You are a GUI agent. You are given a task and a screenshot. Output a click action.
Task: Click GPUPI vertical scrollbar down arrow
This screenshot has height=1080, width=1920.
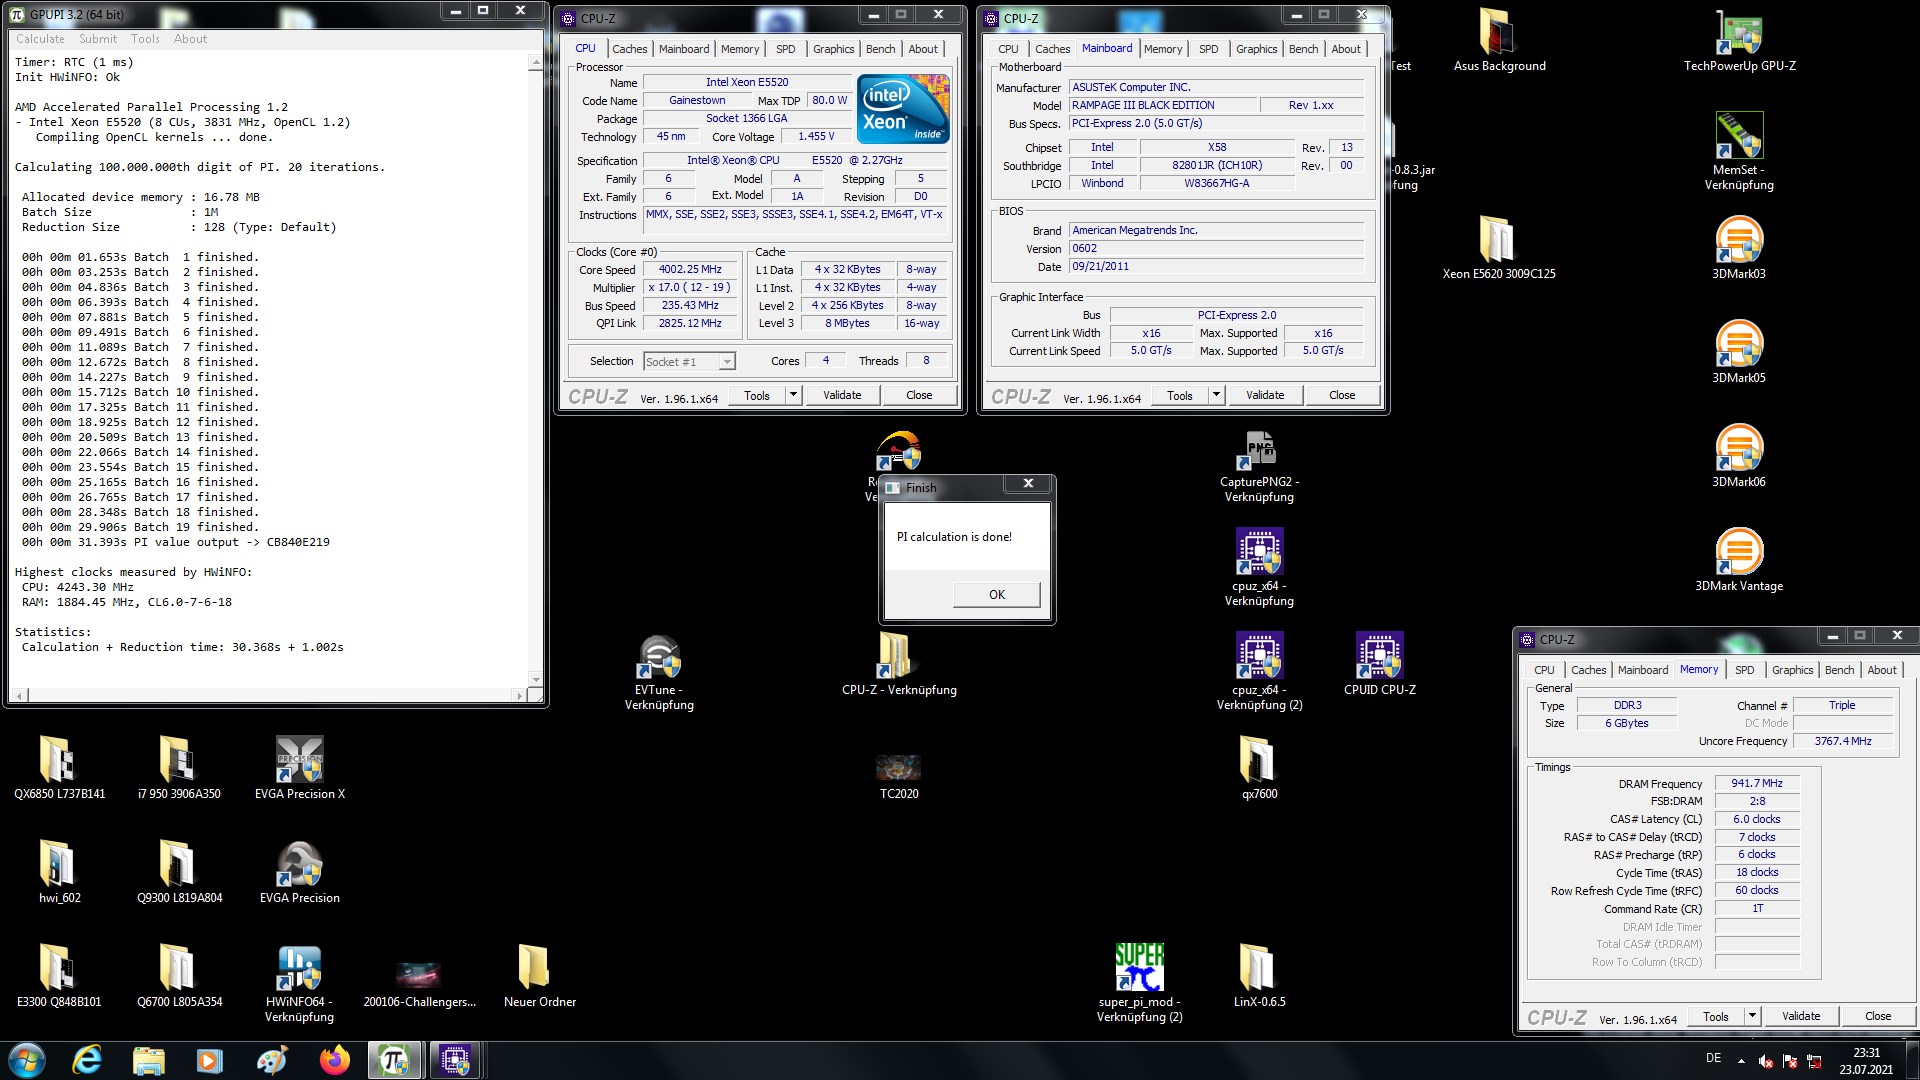click(535, 680)
